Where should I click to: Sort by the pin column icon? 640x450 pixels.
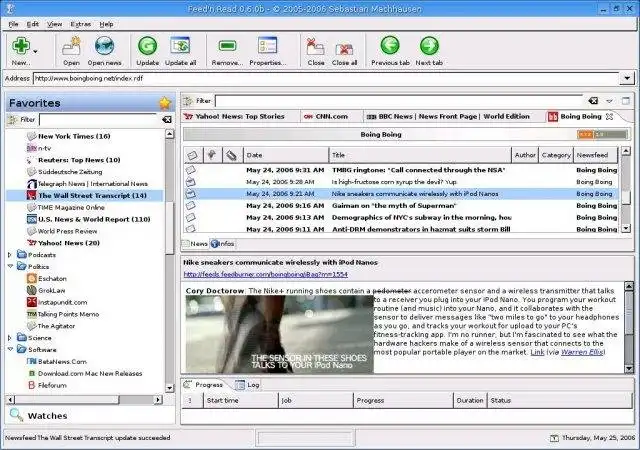[x=211, y=155]
